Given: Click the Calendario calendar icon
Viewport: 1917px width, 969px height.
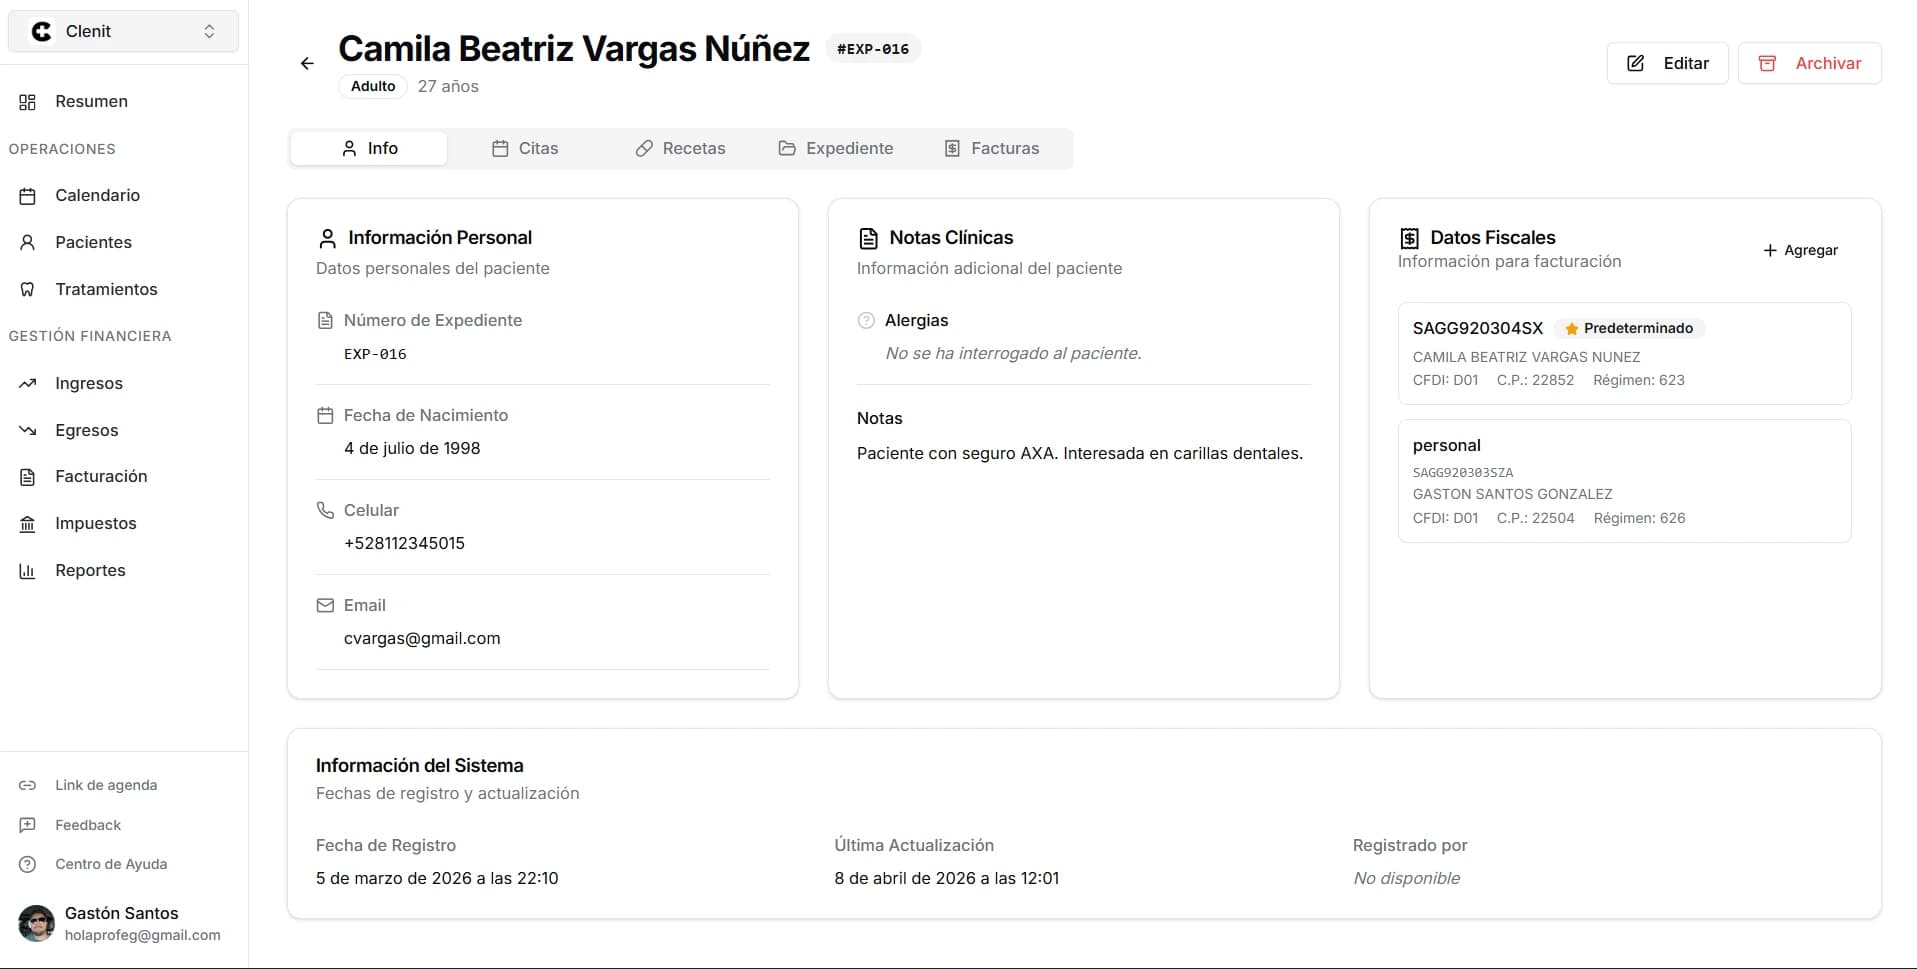Looking at the screenshot, I should [x=28, y=196].
